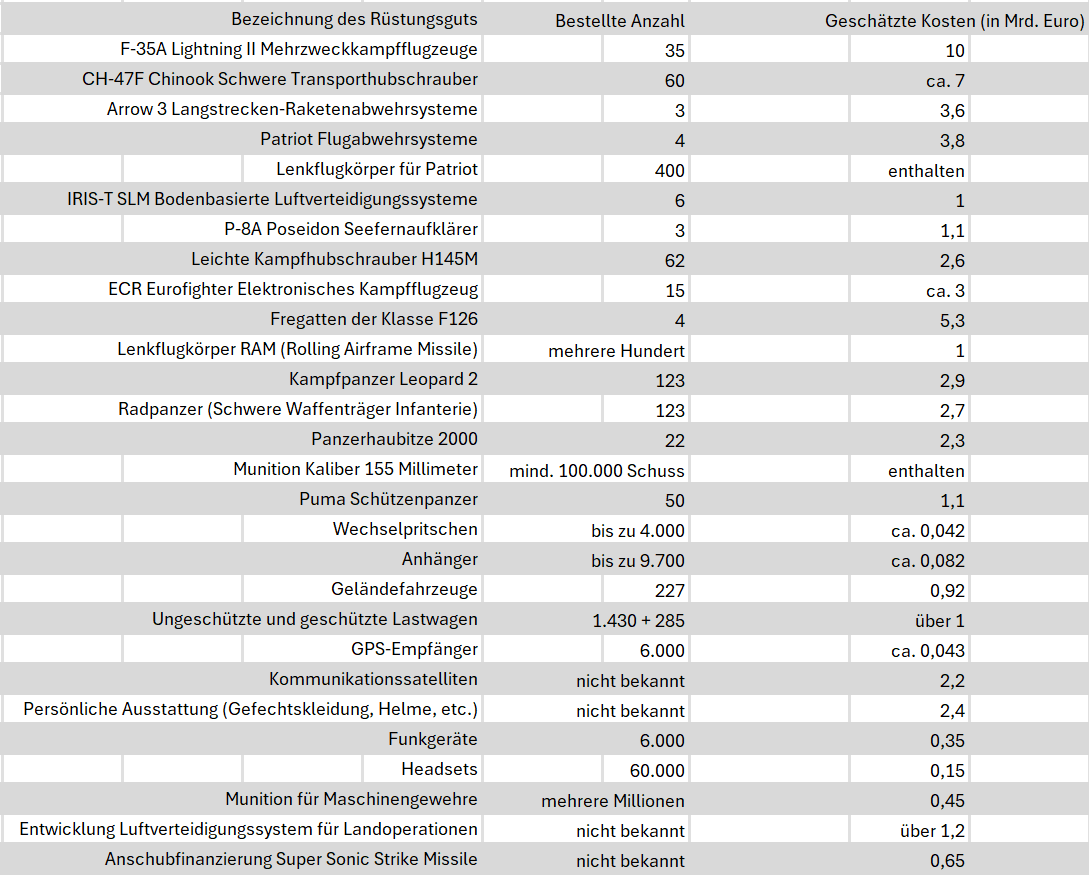
Task: Select quantity '22' for Panzerhaubitze 2000
Action: 674,440
